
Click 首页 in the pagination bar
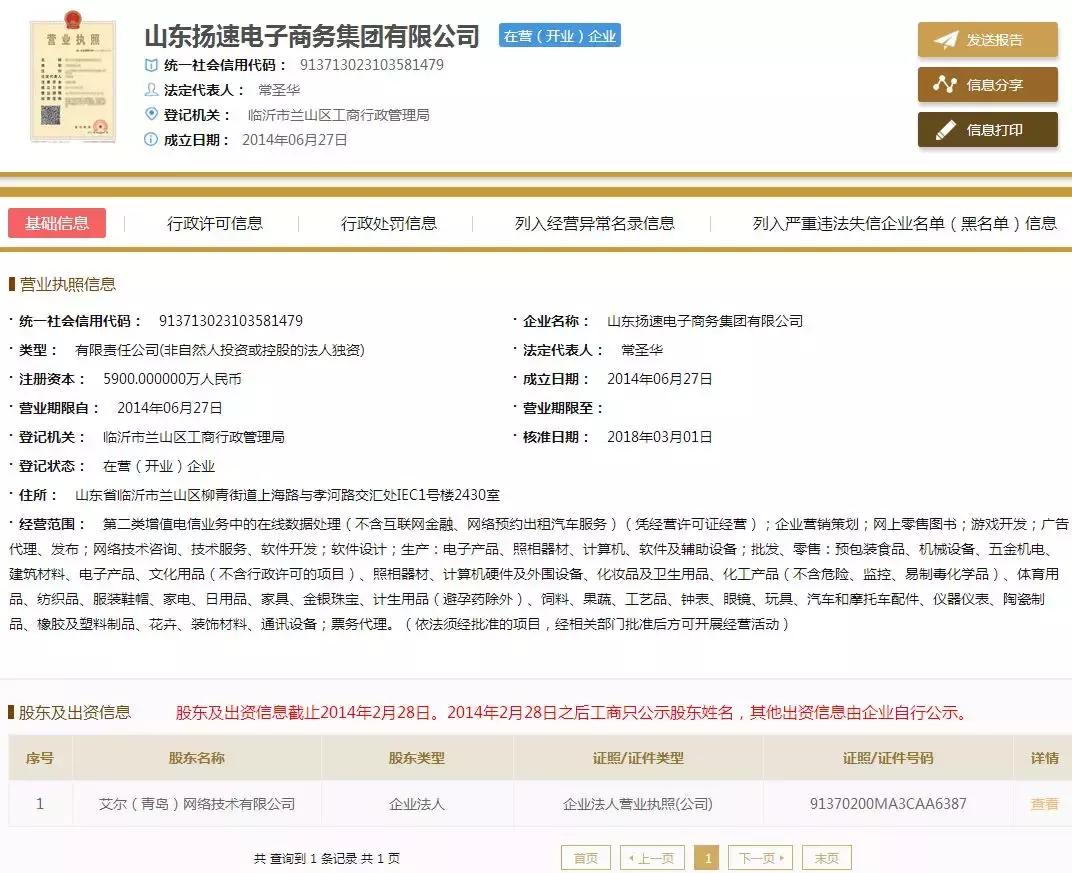point(584,857)
